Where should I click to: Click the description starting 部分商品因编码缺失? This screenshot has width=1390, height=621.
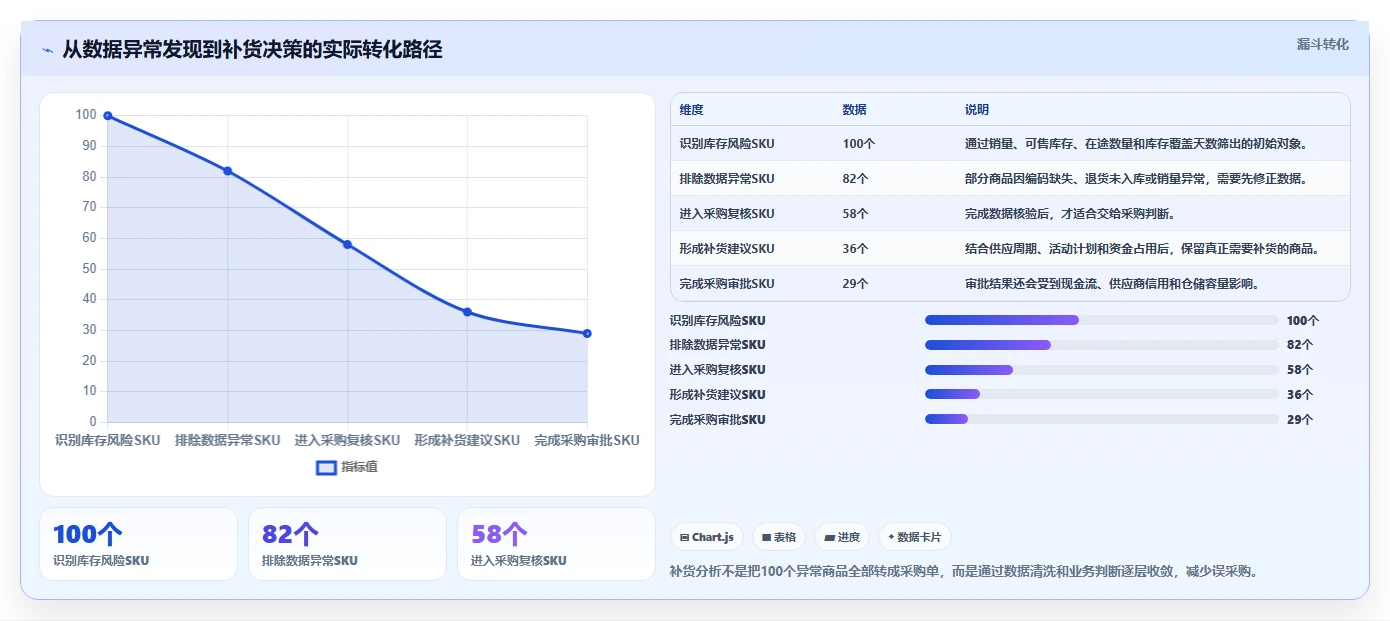click(1136, 179)
